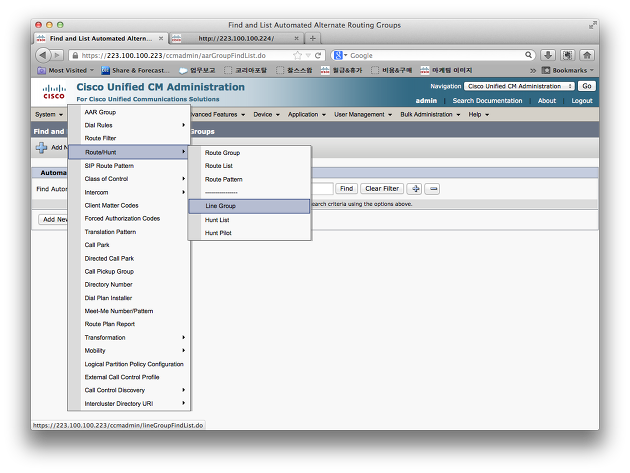
Task: Select Route List in submenu
Action: (x=250, y=166)
